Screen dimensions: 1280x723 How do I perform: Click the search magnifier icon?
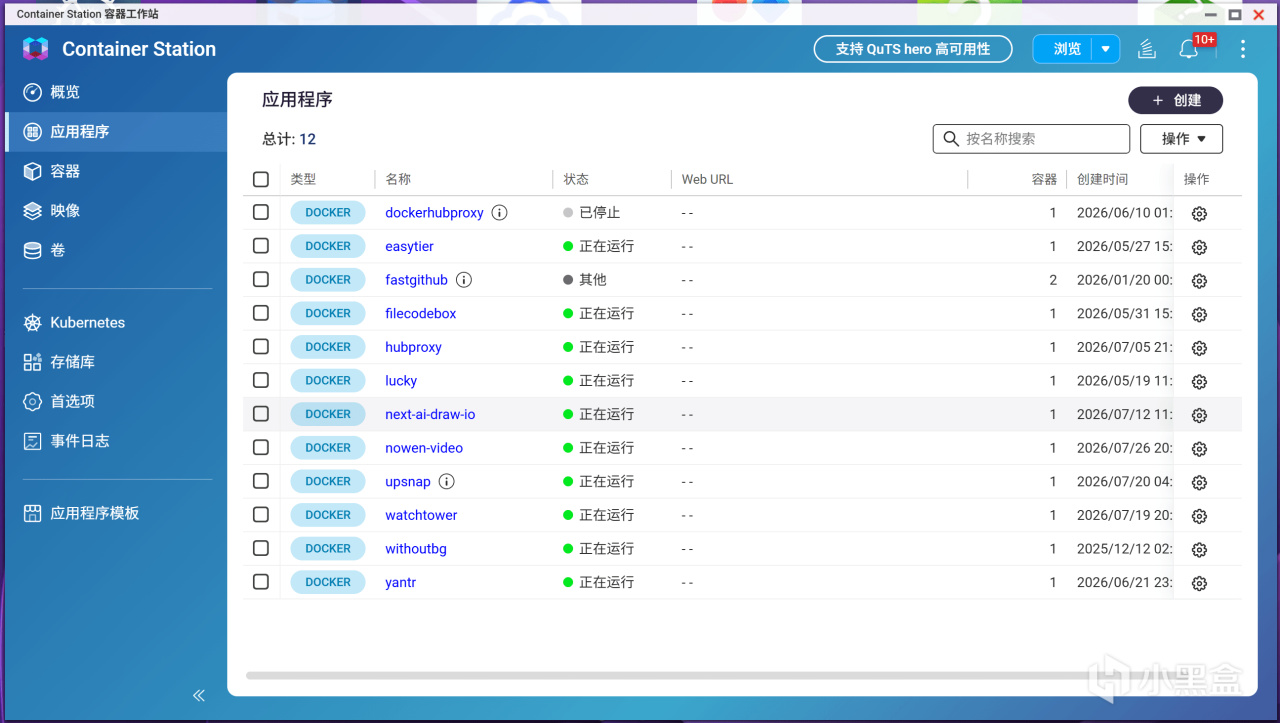pos(949,139)
